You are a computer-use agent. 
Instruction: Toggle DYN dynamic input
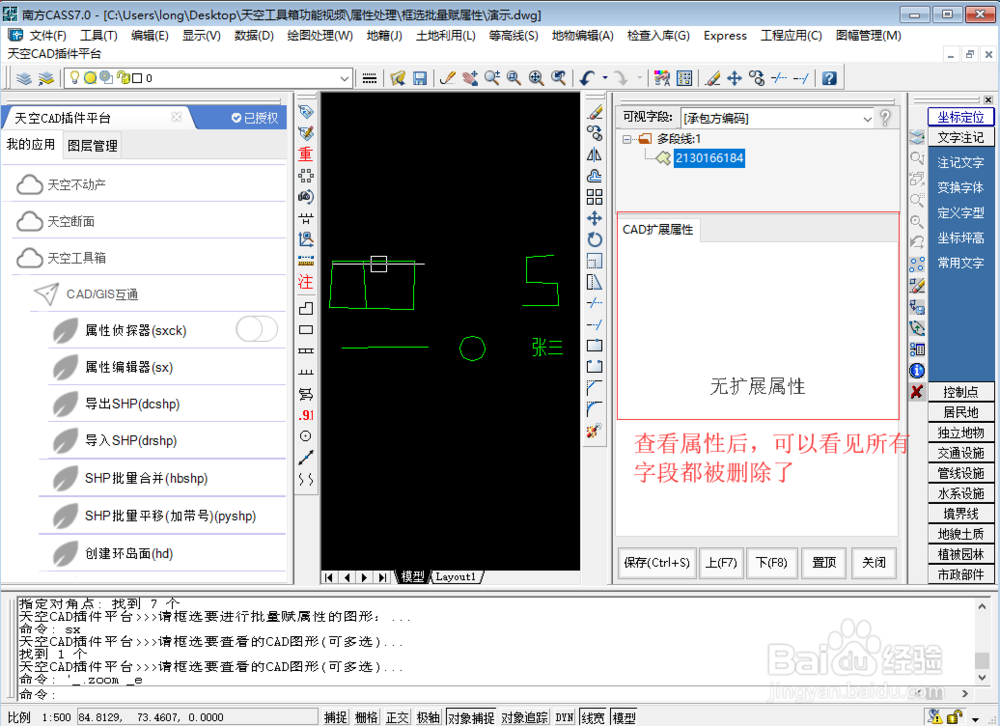(564, 718)
